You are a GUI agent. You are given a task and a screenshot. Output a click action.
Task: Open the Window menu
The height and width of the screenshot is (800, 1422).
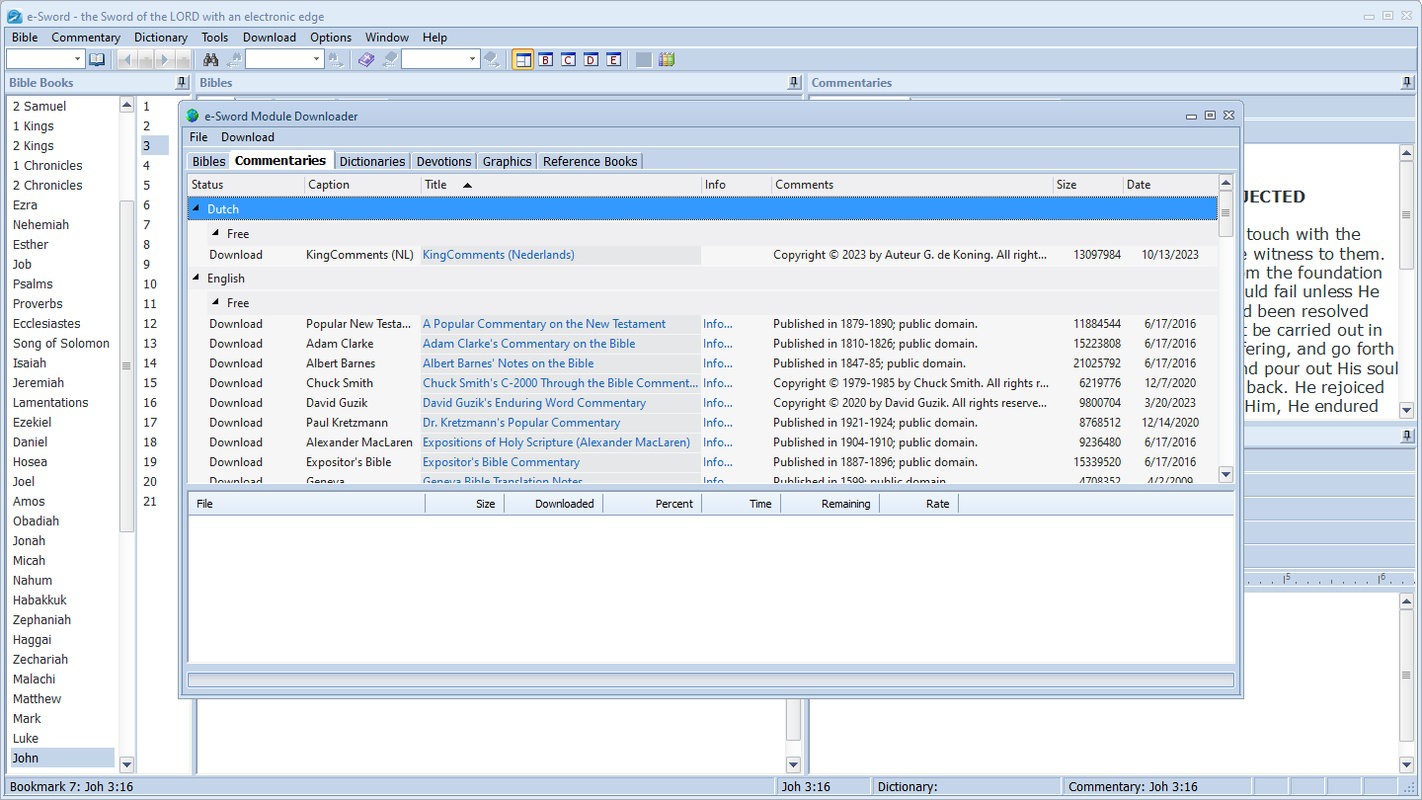pyautogui.click(x=387, y=37)
